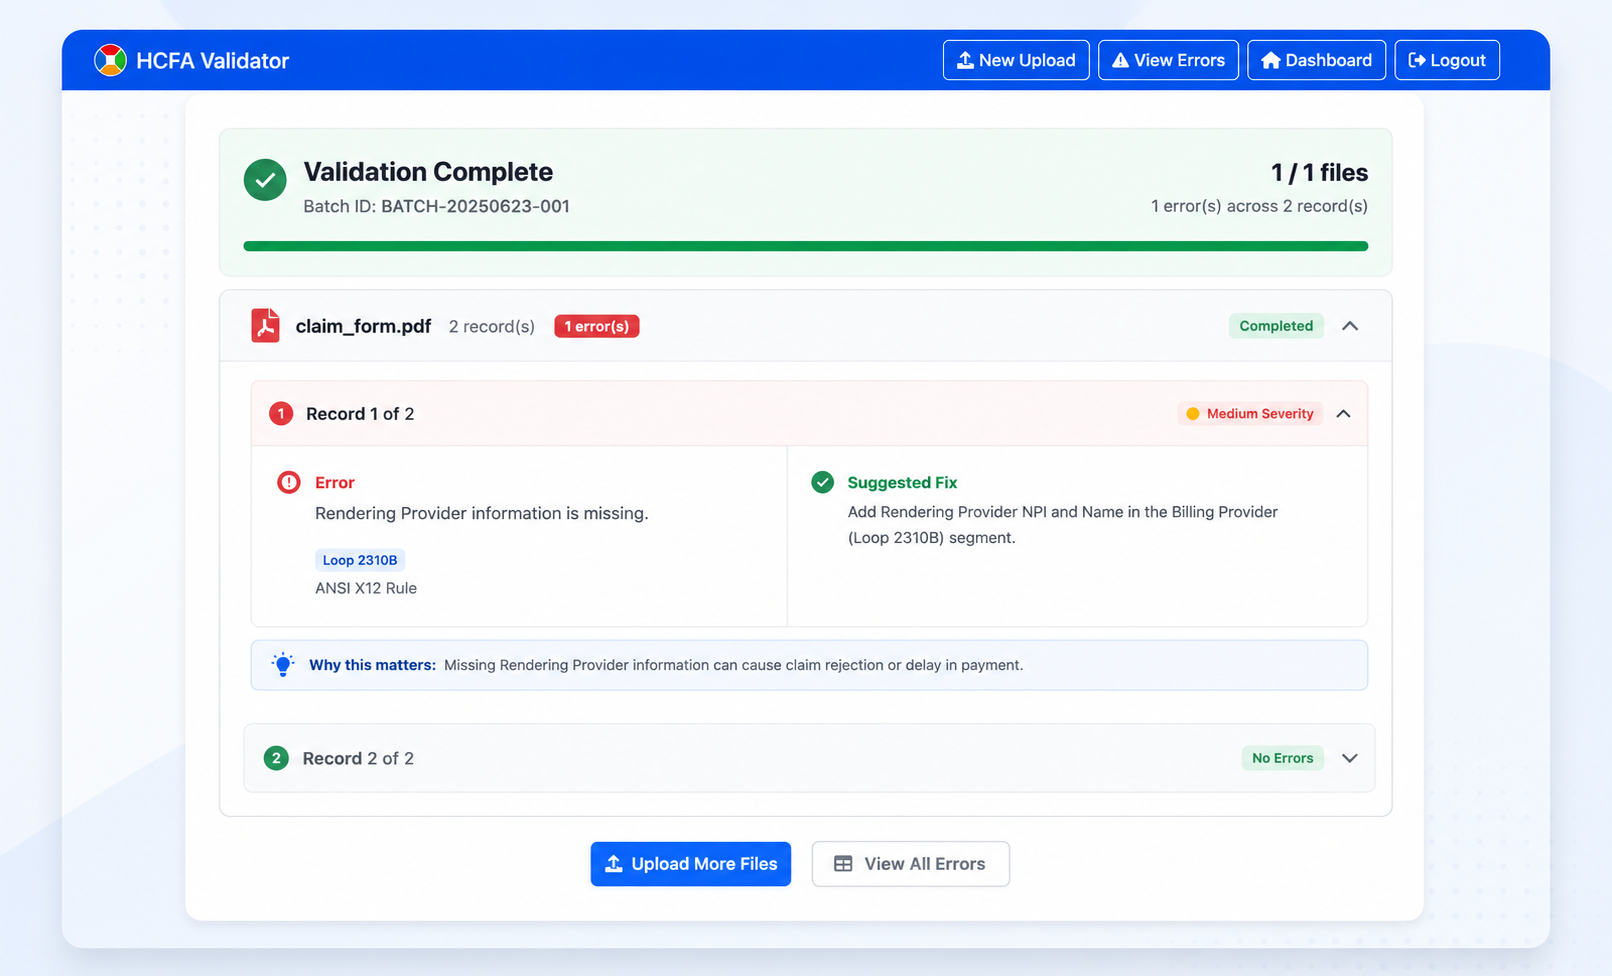This screenshot has width=1612, height=976.
Task: Click the red number 1 record badge
Action: 281,413
